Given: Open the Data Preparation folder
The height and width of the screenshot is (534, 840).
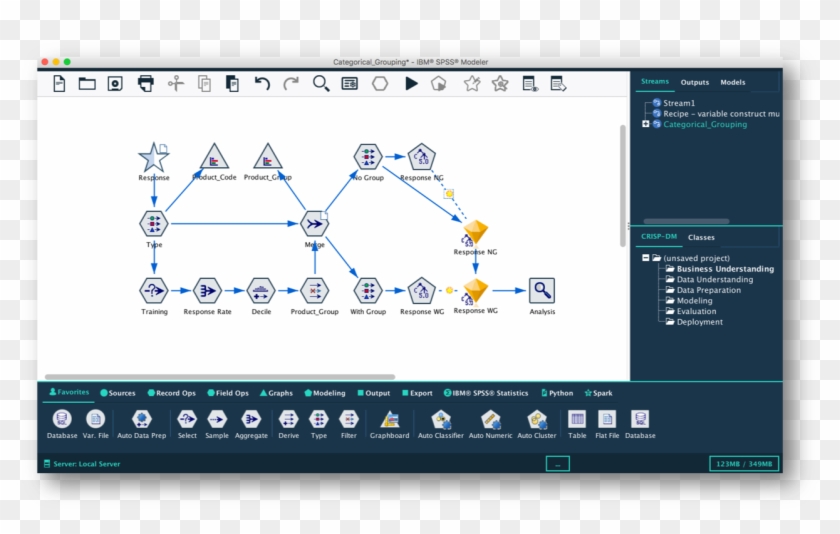Looking at the screenshot, I should [708, 290].
